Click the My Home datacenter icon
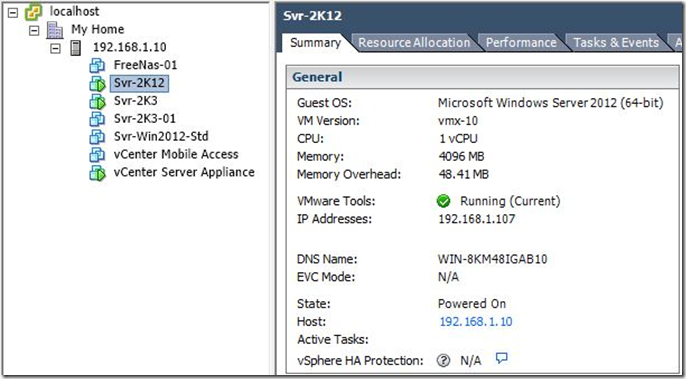This screenshot has height=379, width=686. (54, 30)
